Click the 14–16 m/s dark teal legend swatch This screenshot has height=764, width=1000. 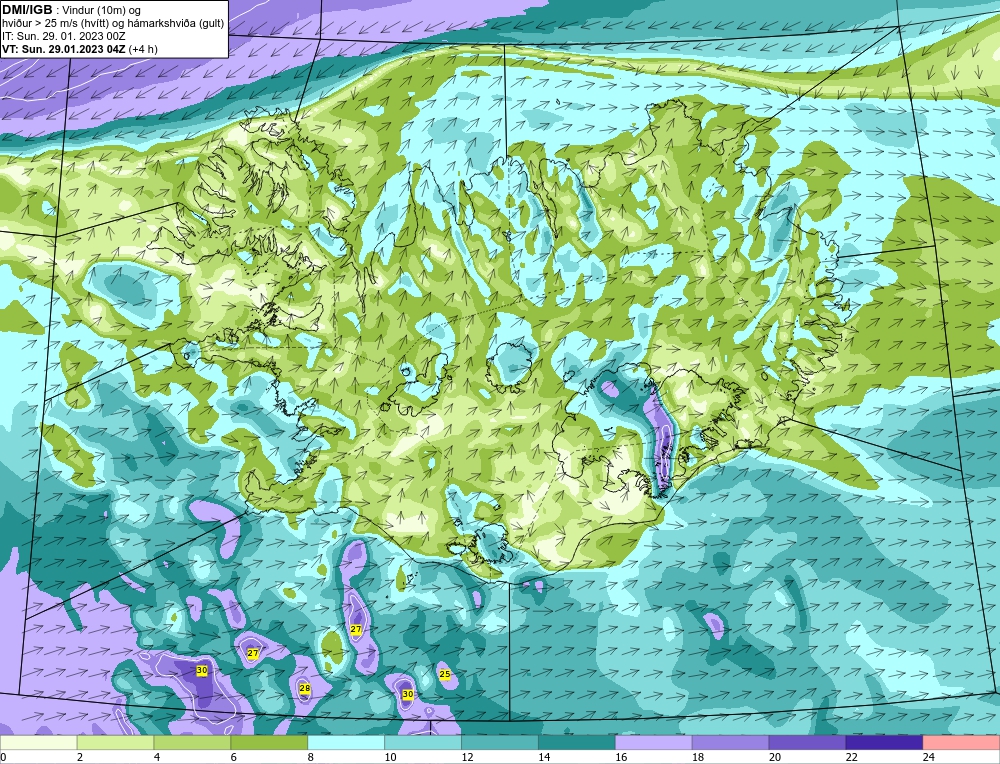577,743
